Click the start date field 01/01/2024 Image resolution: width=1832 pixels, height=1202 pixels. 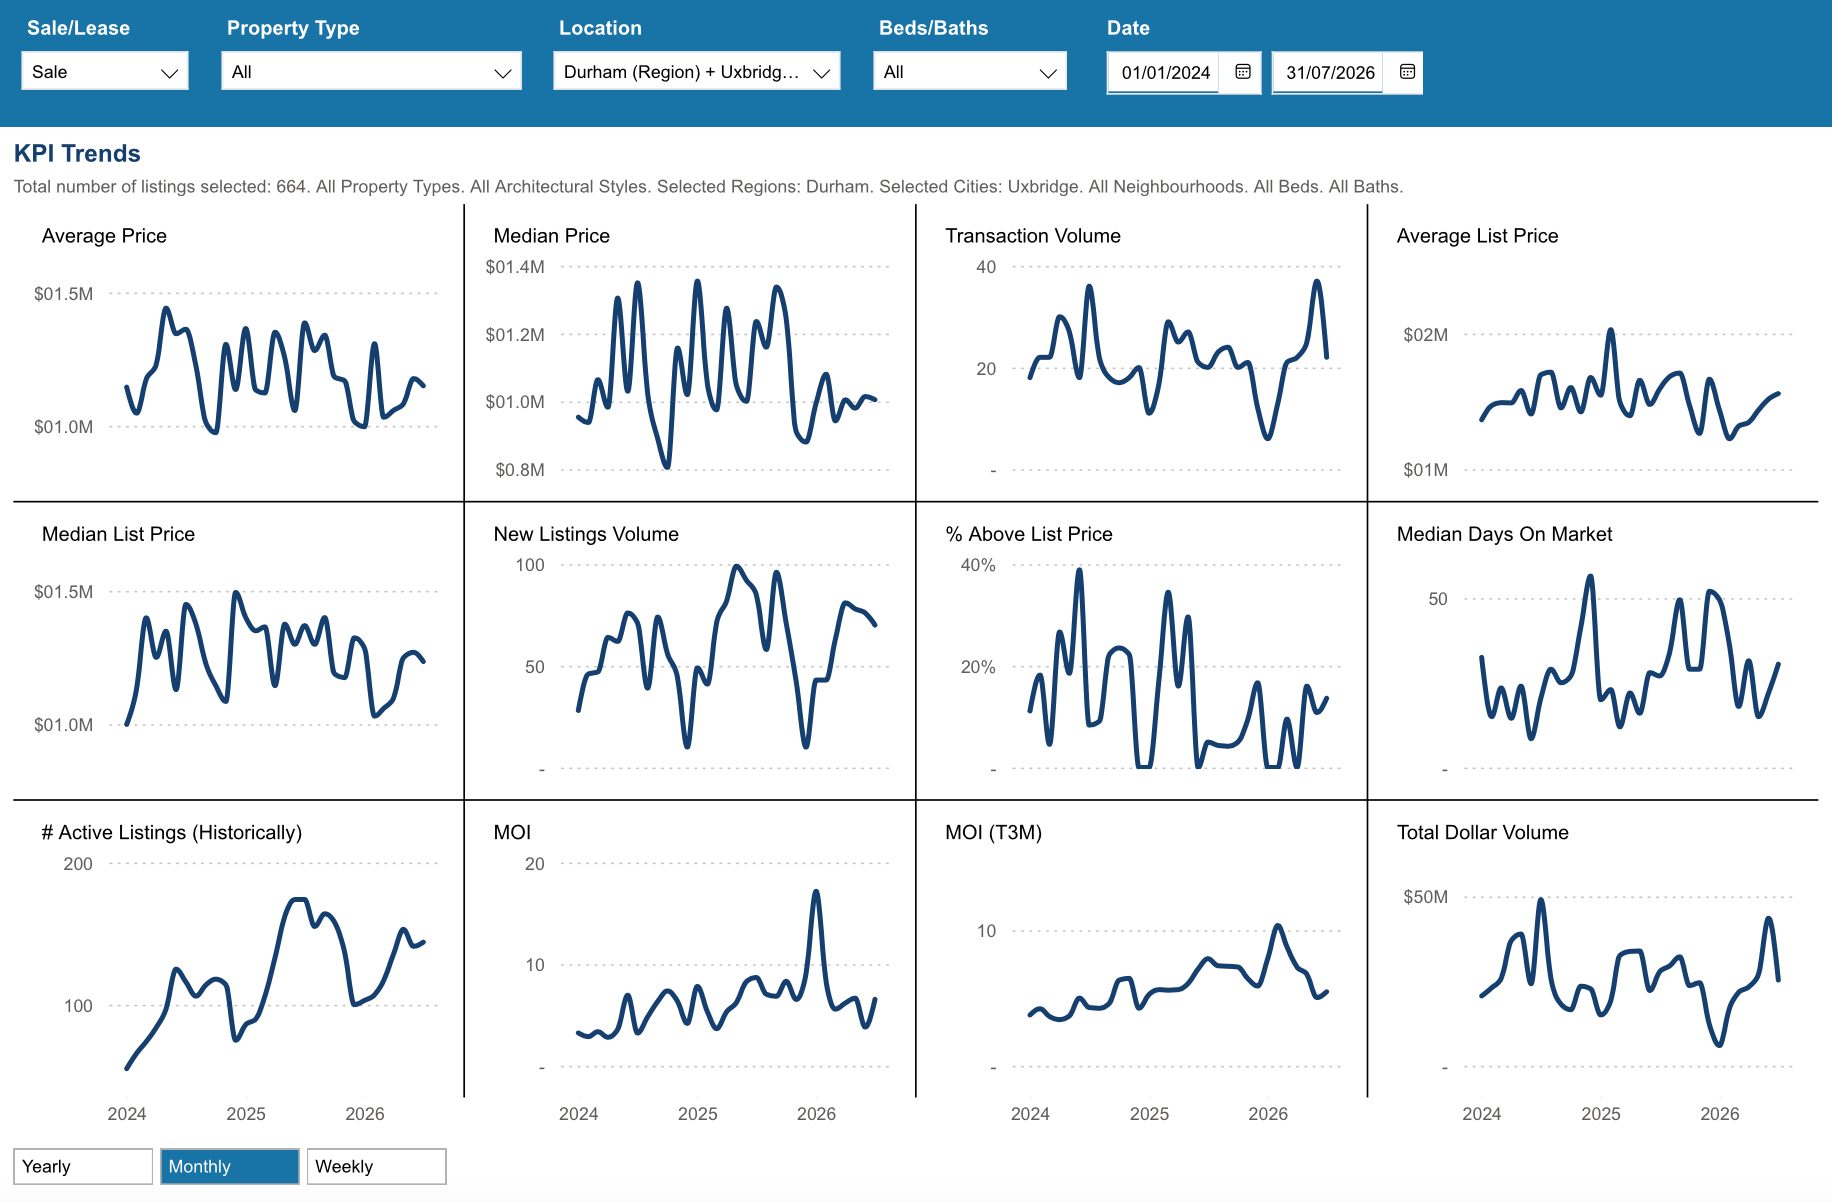point(1165,72)
